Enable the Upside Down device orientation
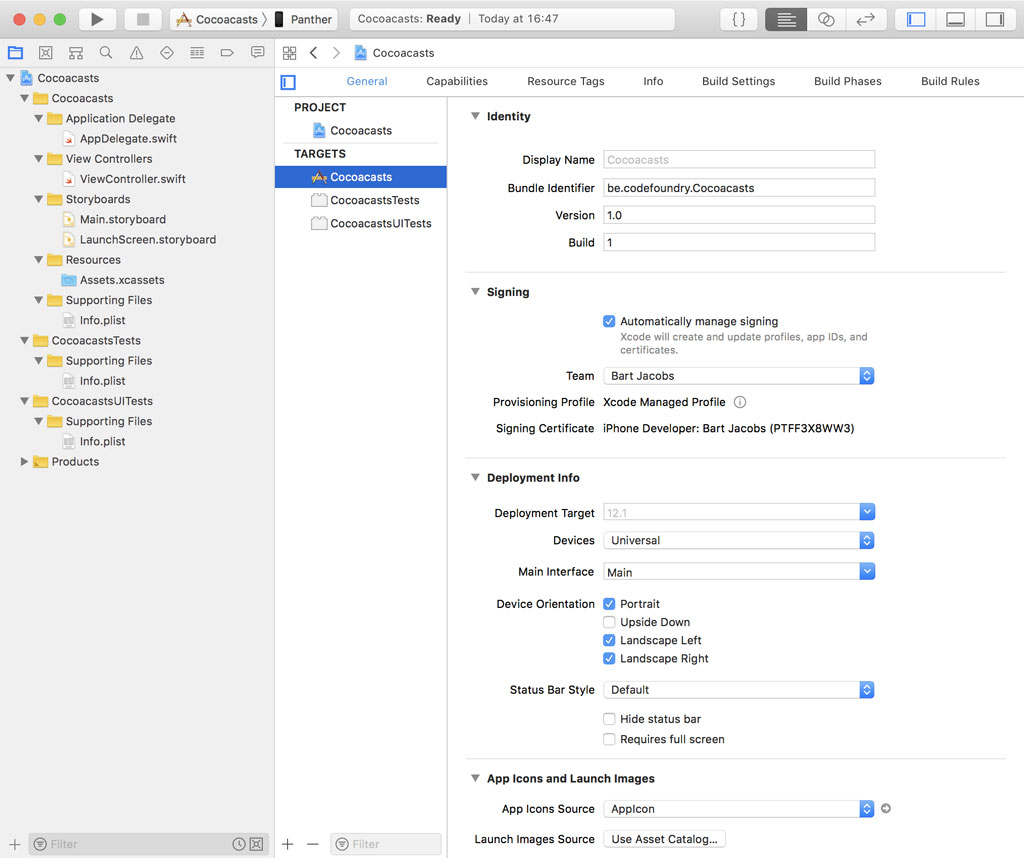The width and height of the screenshot is (1024, 858). click(x=608, y=622)
